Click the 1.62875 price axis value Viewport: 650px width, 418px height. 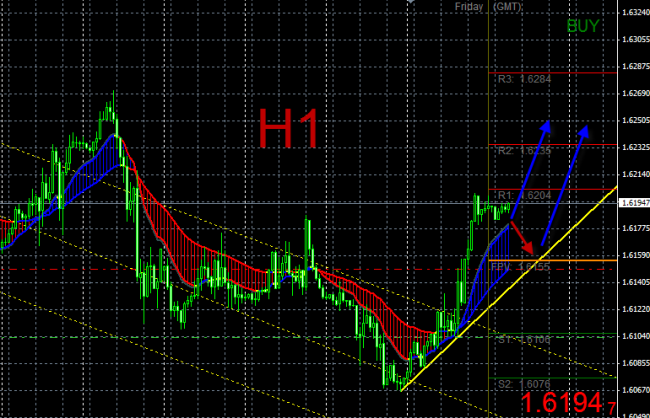coord(635,66)
